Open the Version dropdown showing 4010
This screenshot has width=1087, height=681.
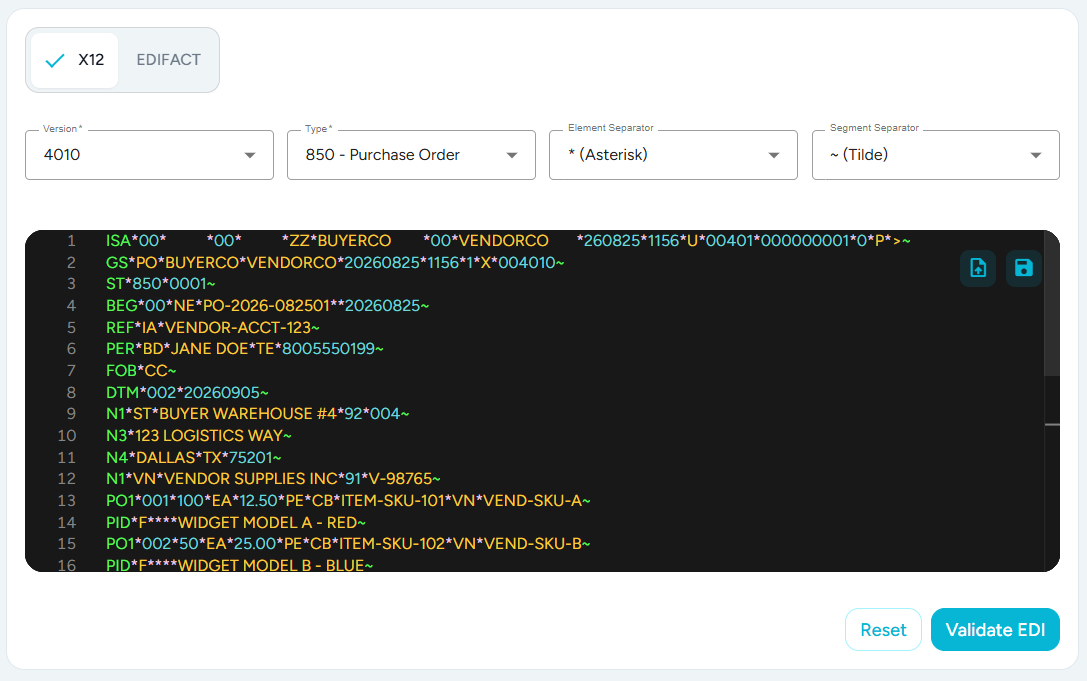click(149, 155)
